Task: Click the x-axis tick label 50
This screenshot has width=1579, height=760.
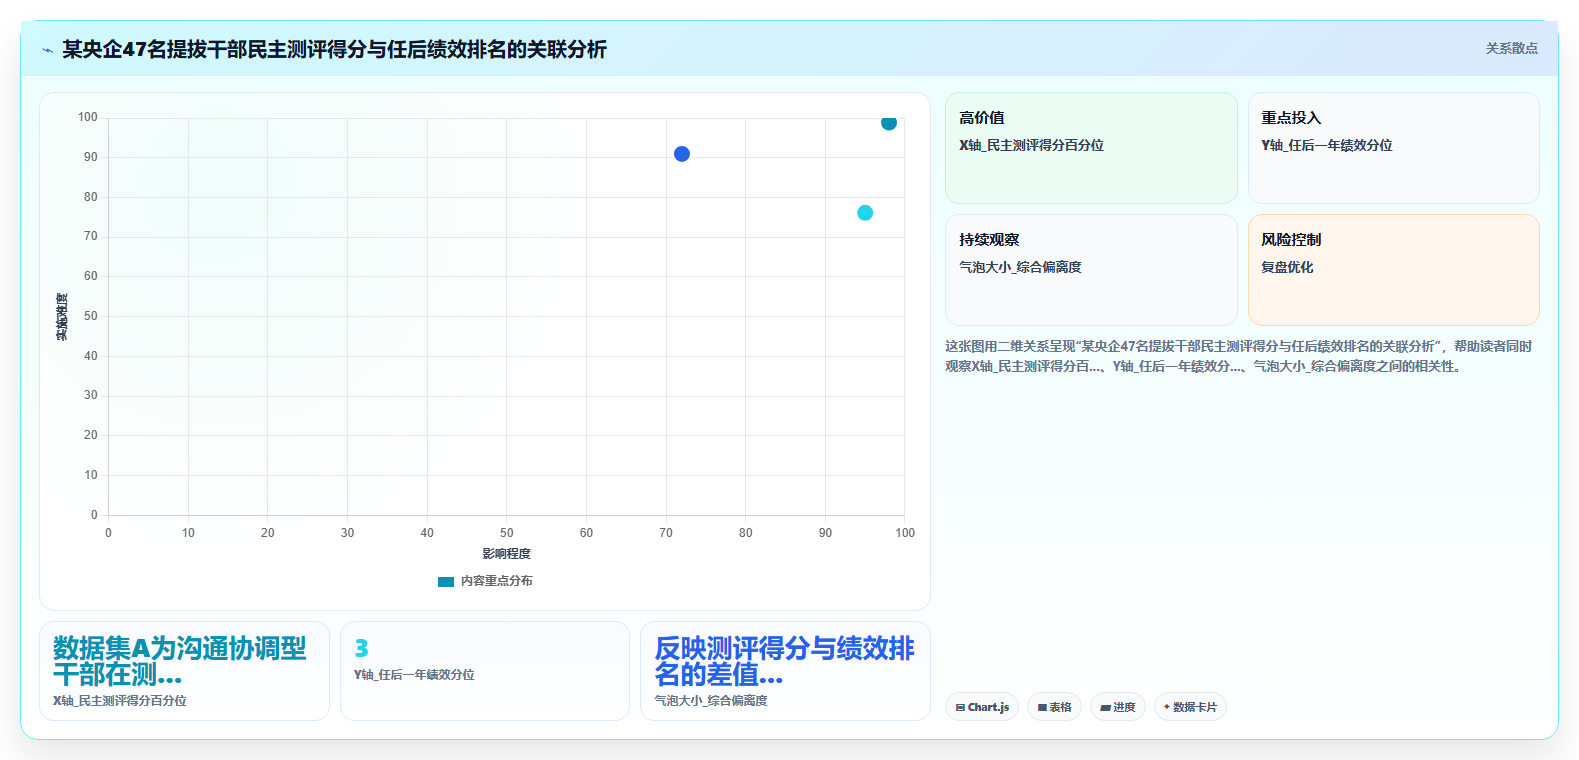Action: click(x=507, y=533)
